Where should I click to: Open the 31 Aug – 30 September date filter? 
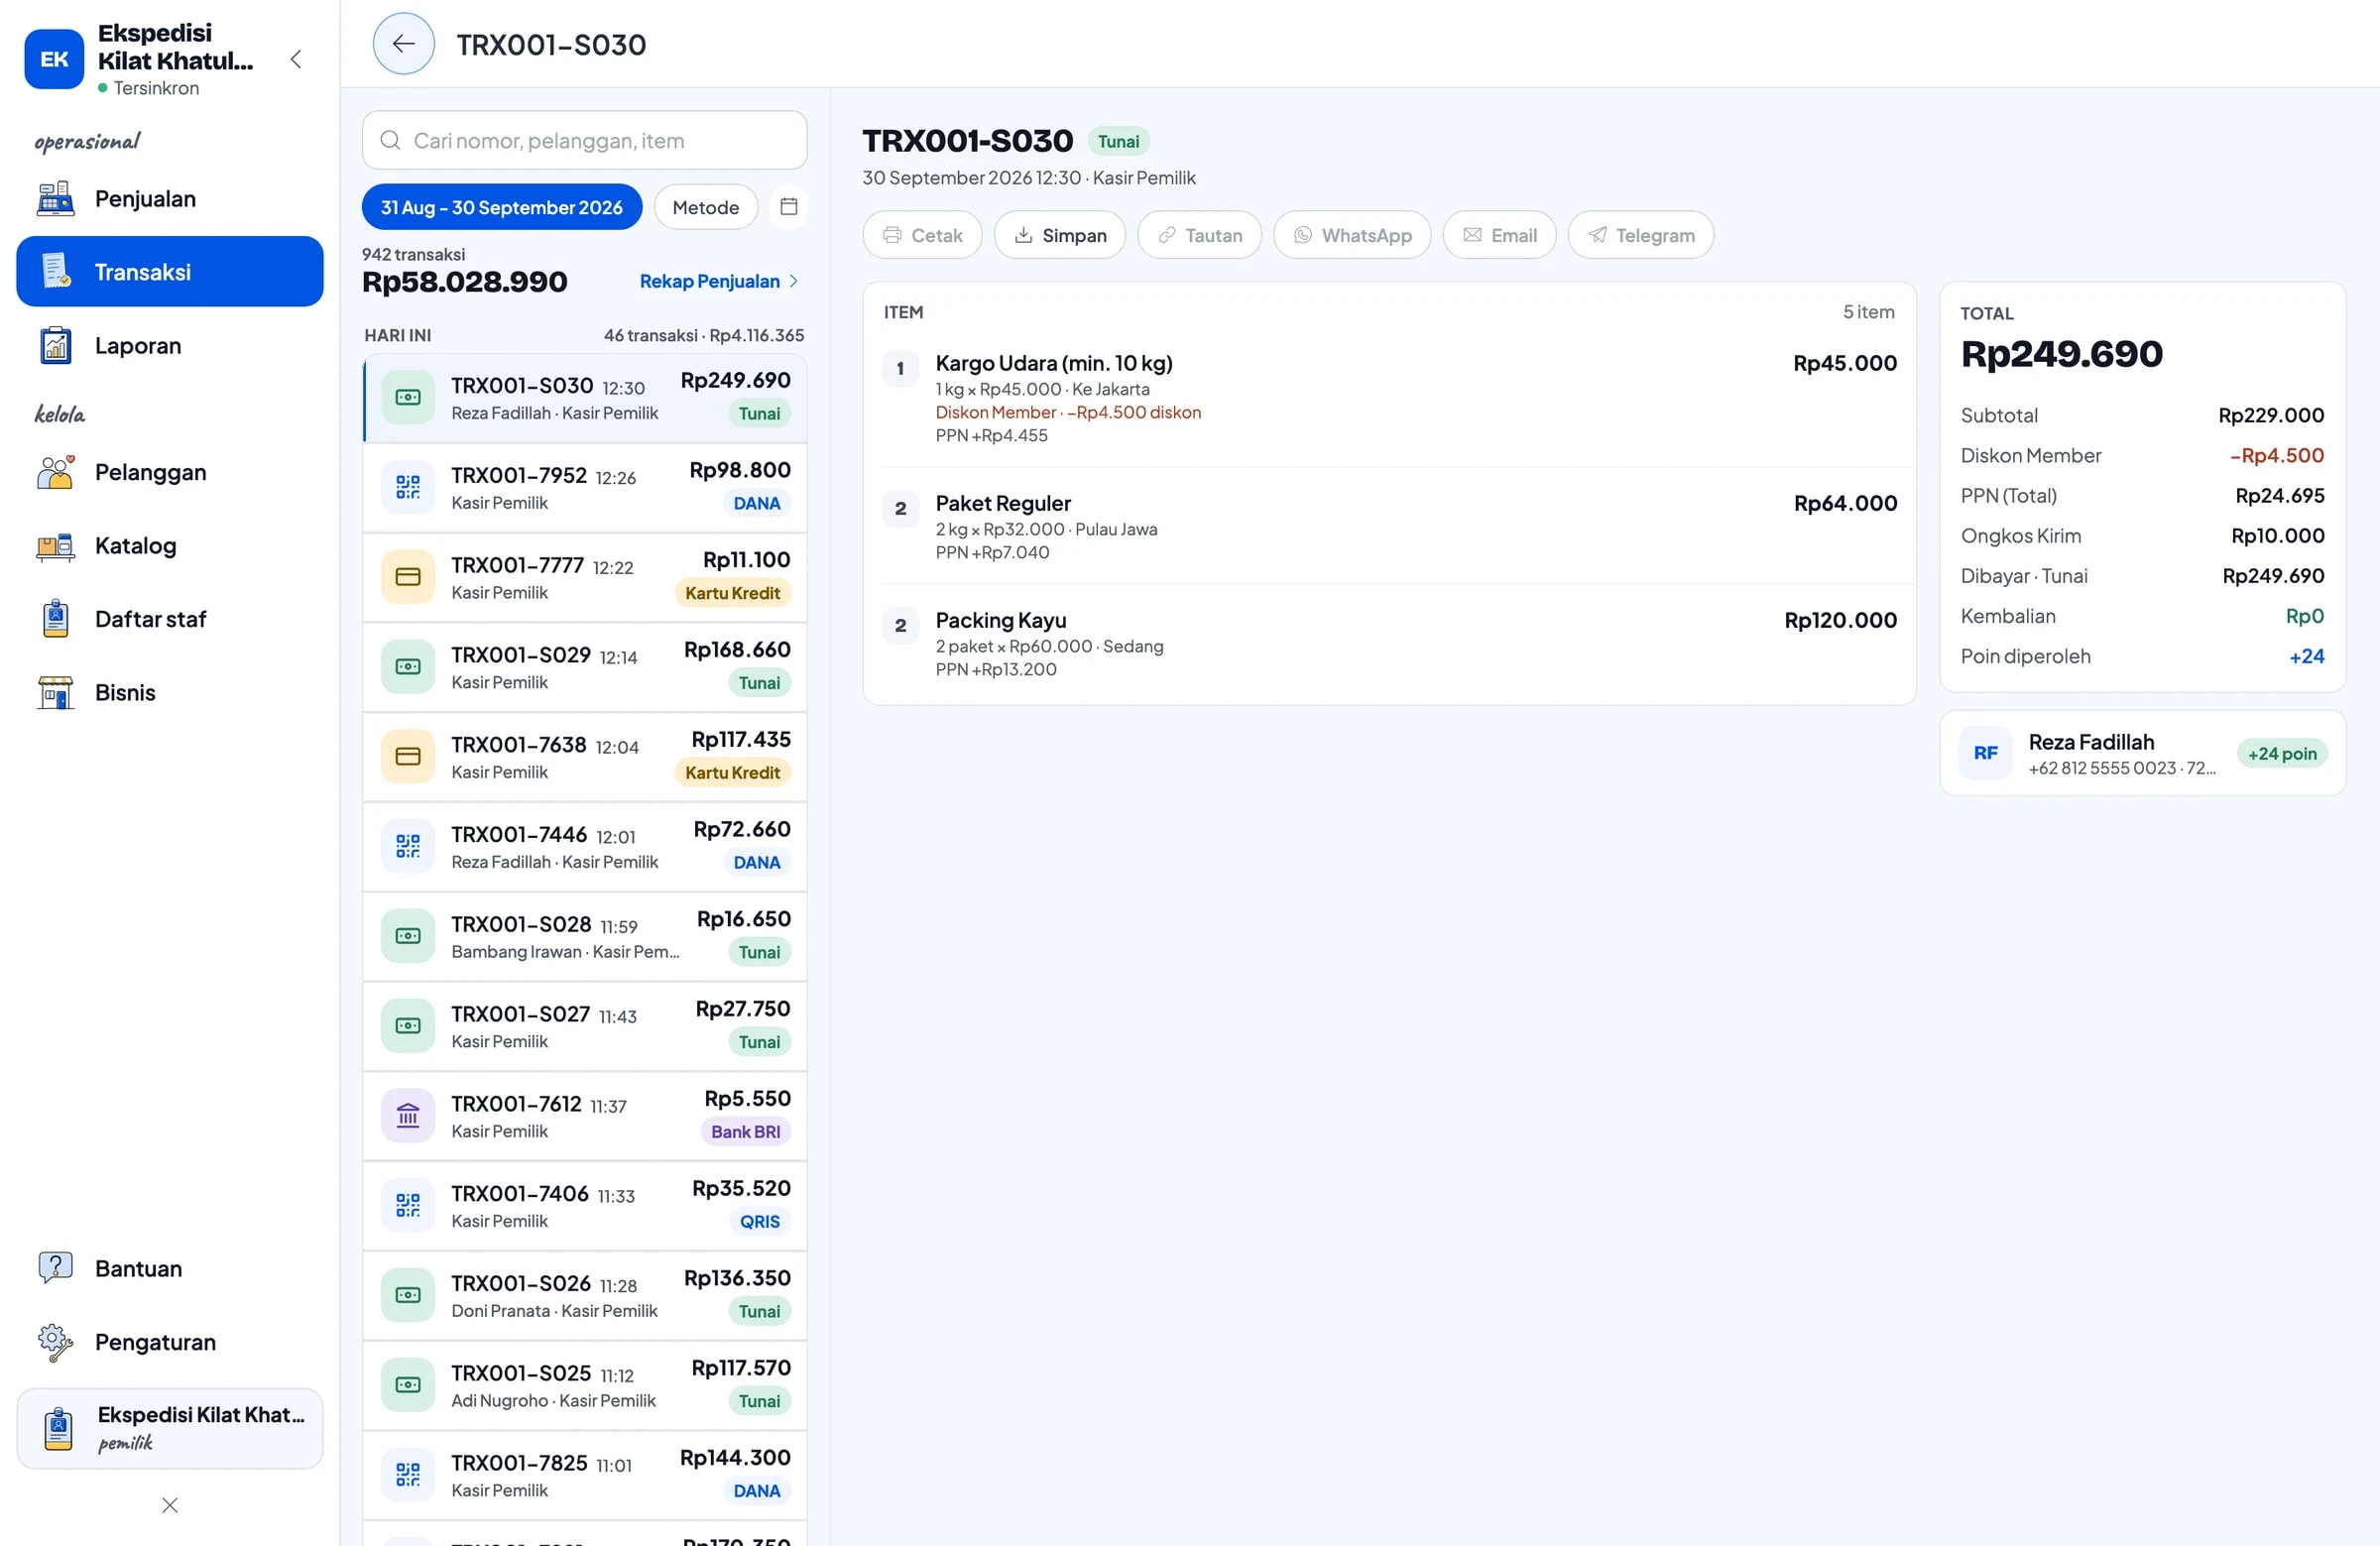point(502,207)
